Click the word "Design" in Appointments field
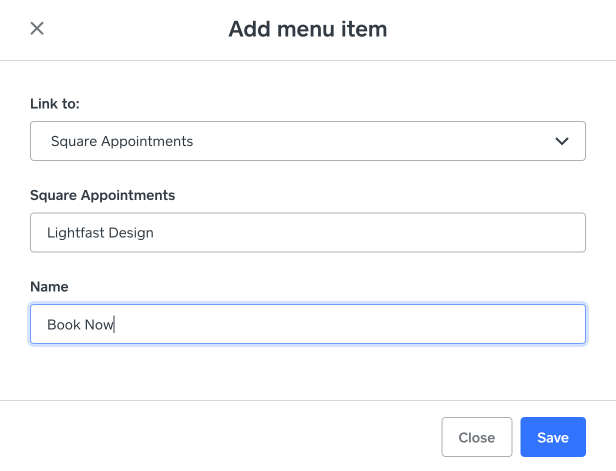Image resolution: width=616 pixels, height=471 pixels. point(129,233)
